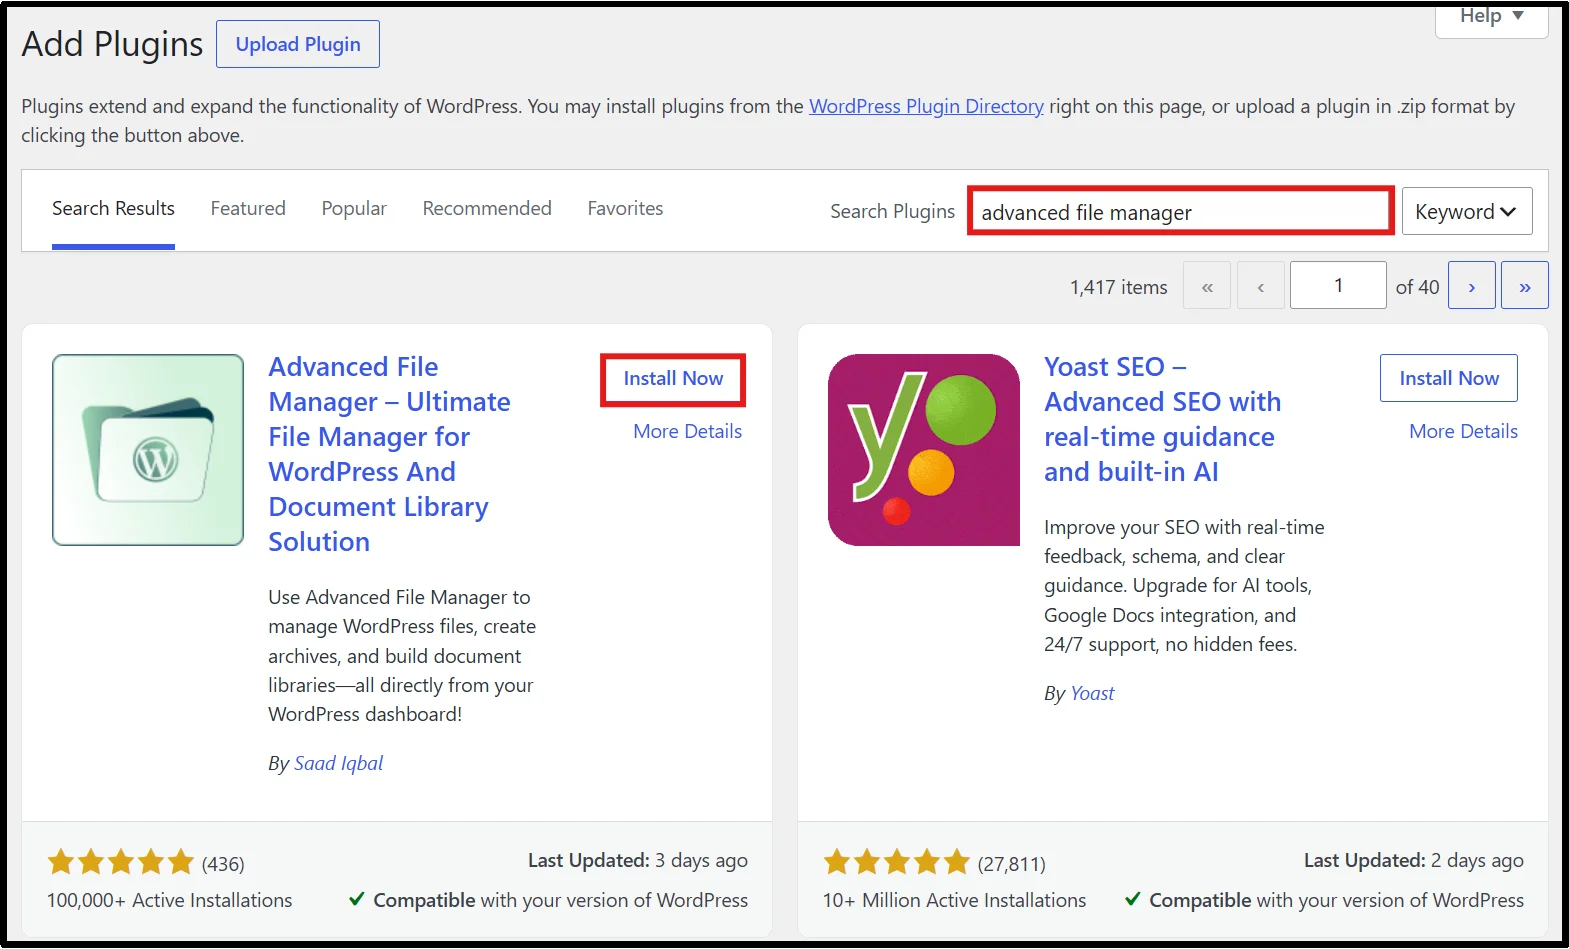
Task: Open author Yoast link
Action: click(x=1092, y=693)
